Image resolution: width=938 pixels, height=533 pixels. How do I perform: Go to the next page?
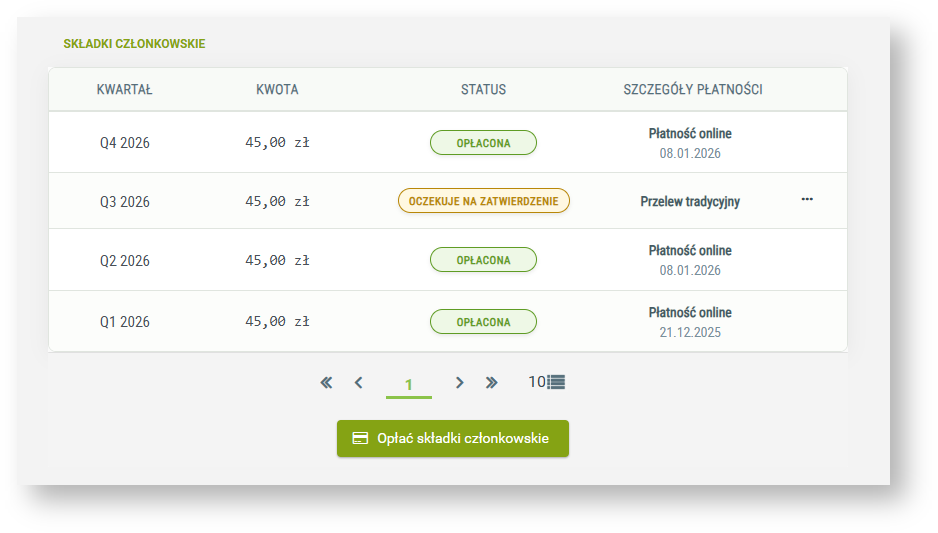(x=459, y=382)
